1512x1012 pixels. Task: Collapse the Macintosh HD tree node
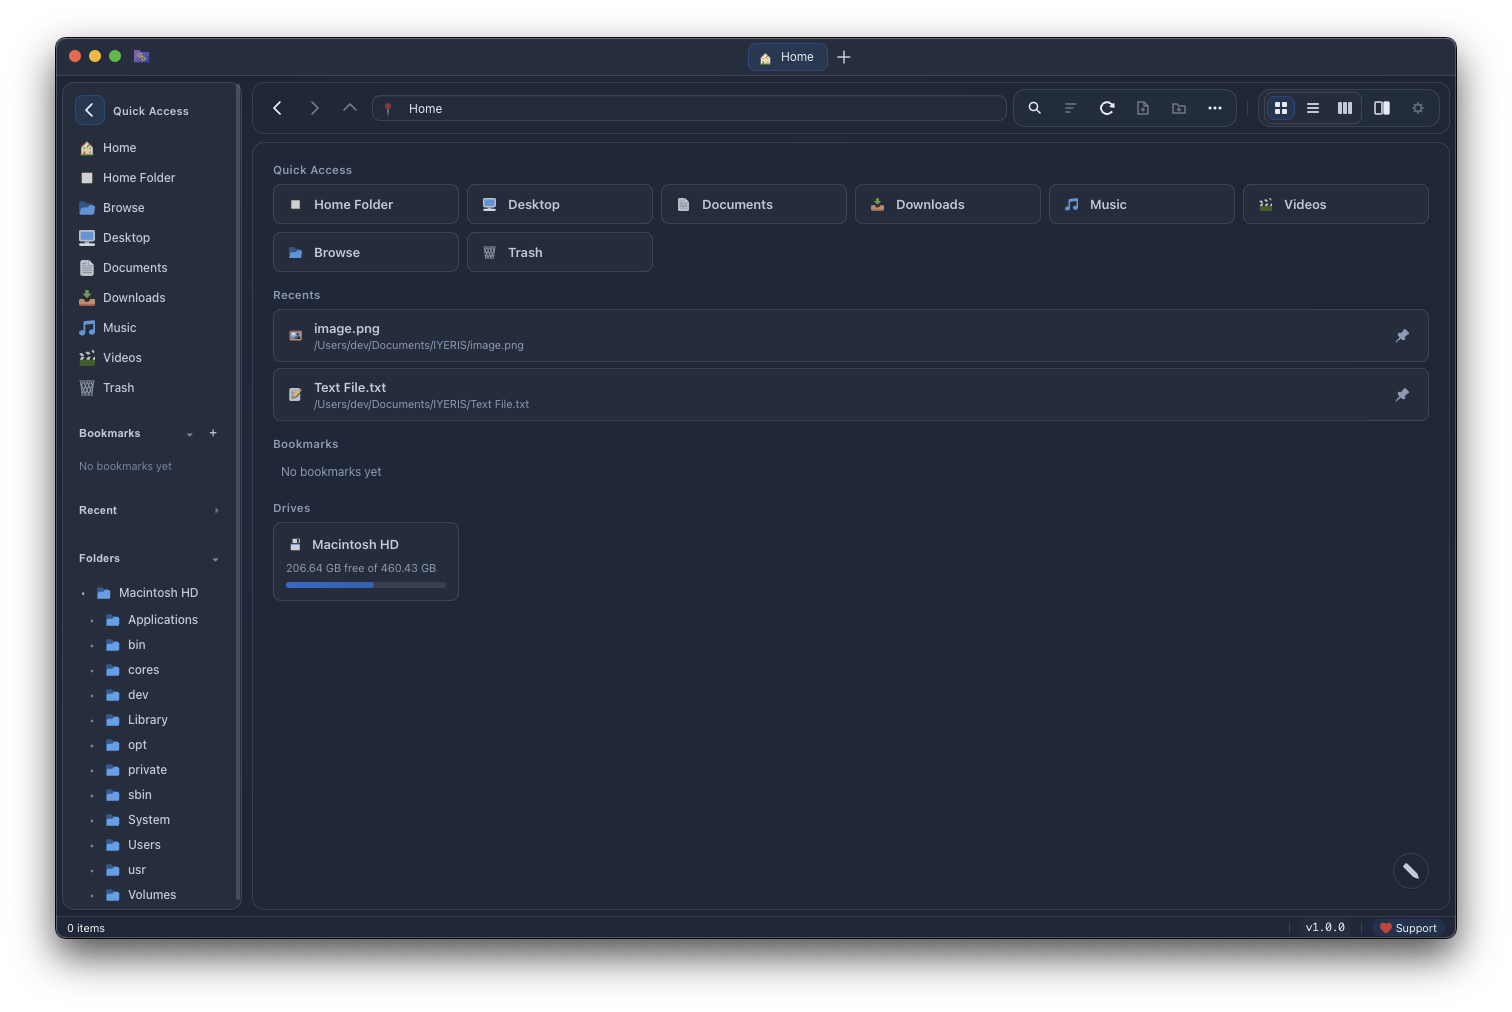click(83, 593)
